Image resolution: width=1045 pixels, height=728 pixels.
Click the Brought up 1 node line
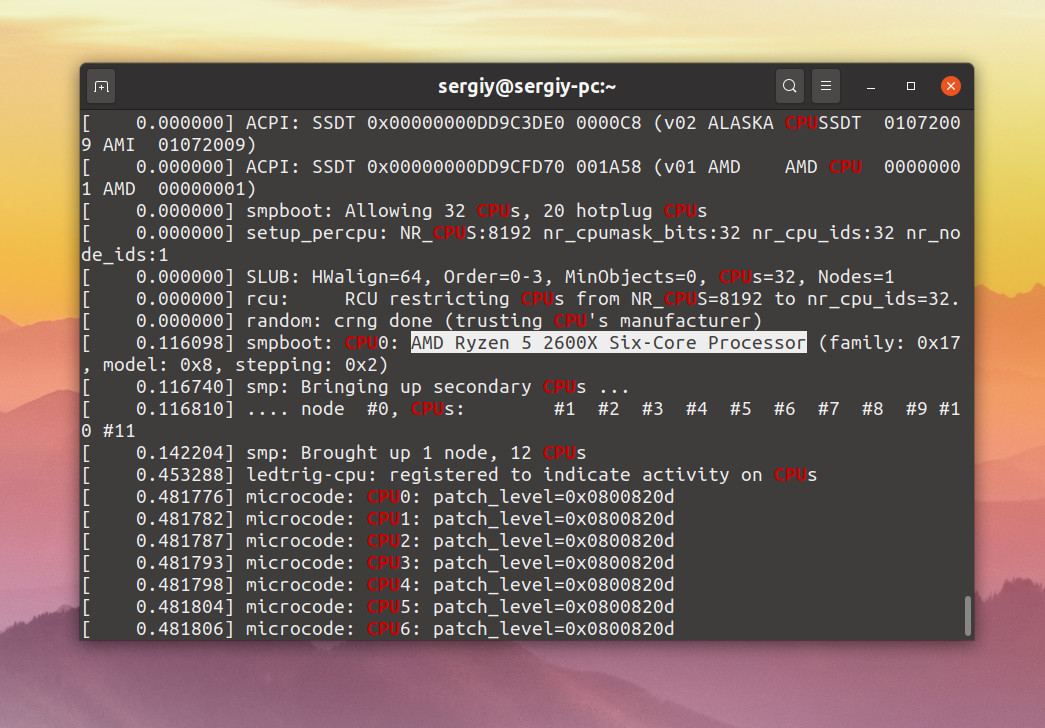334,453
